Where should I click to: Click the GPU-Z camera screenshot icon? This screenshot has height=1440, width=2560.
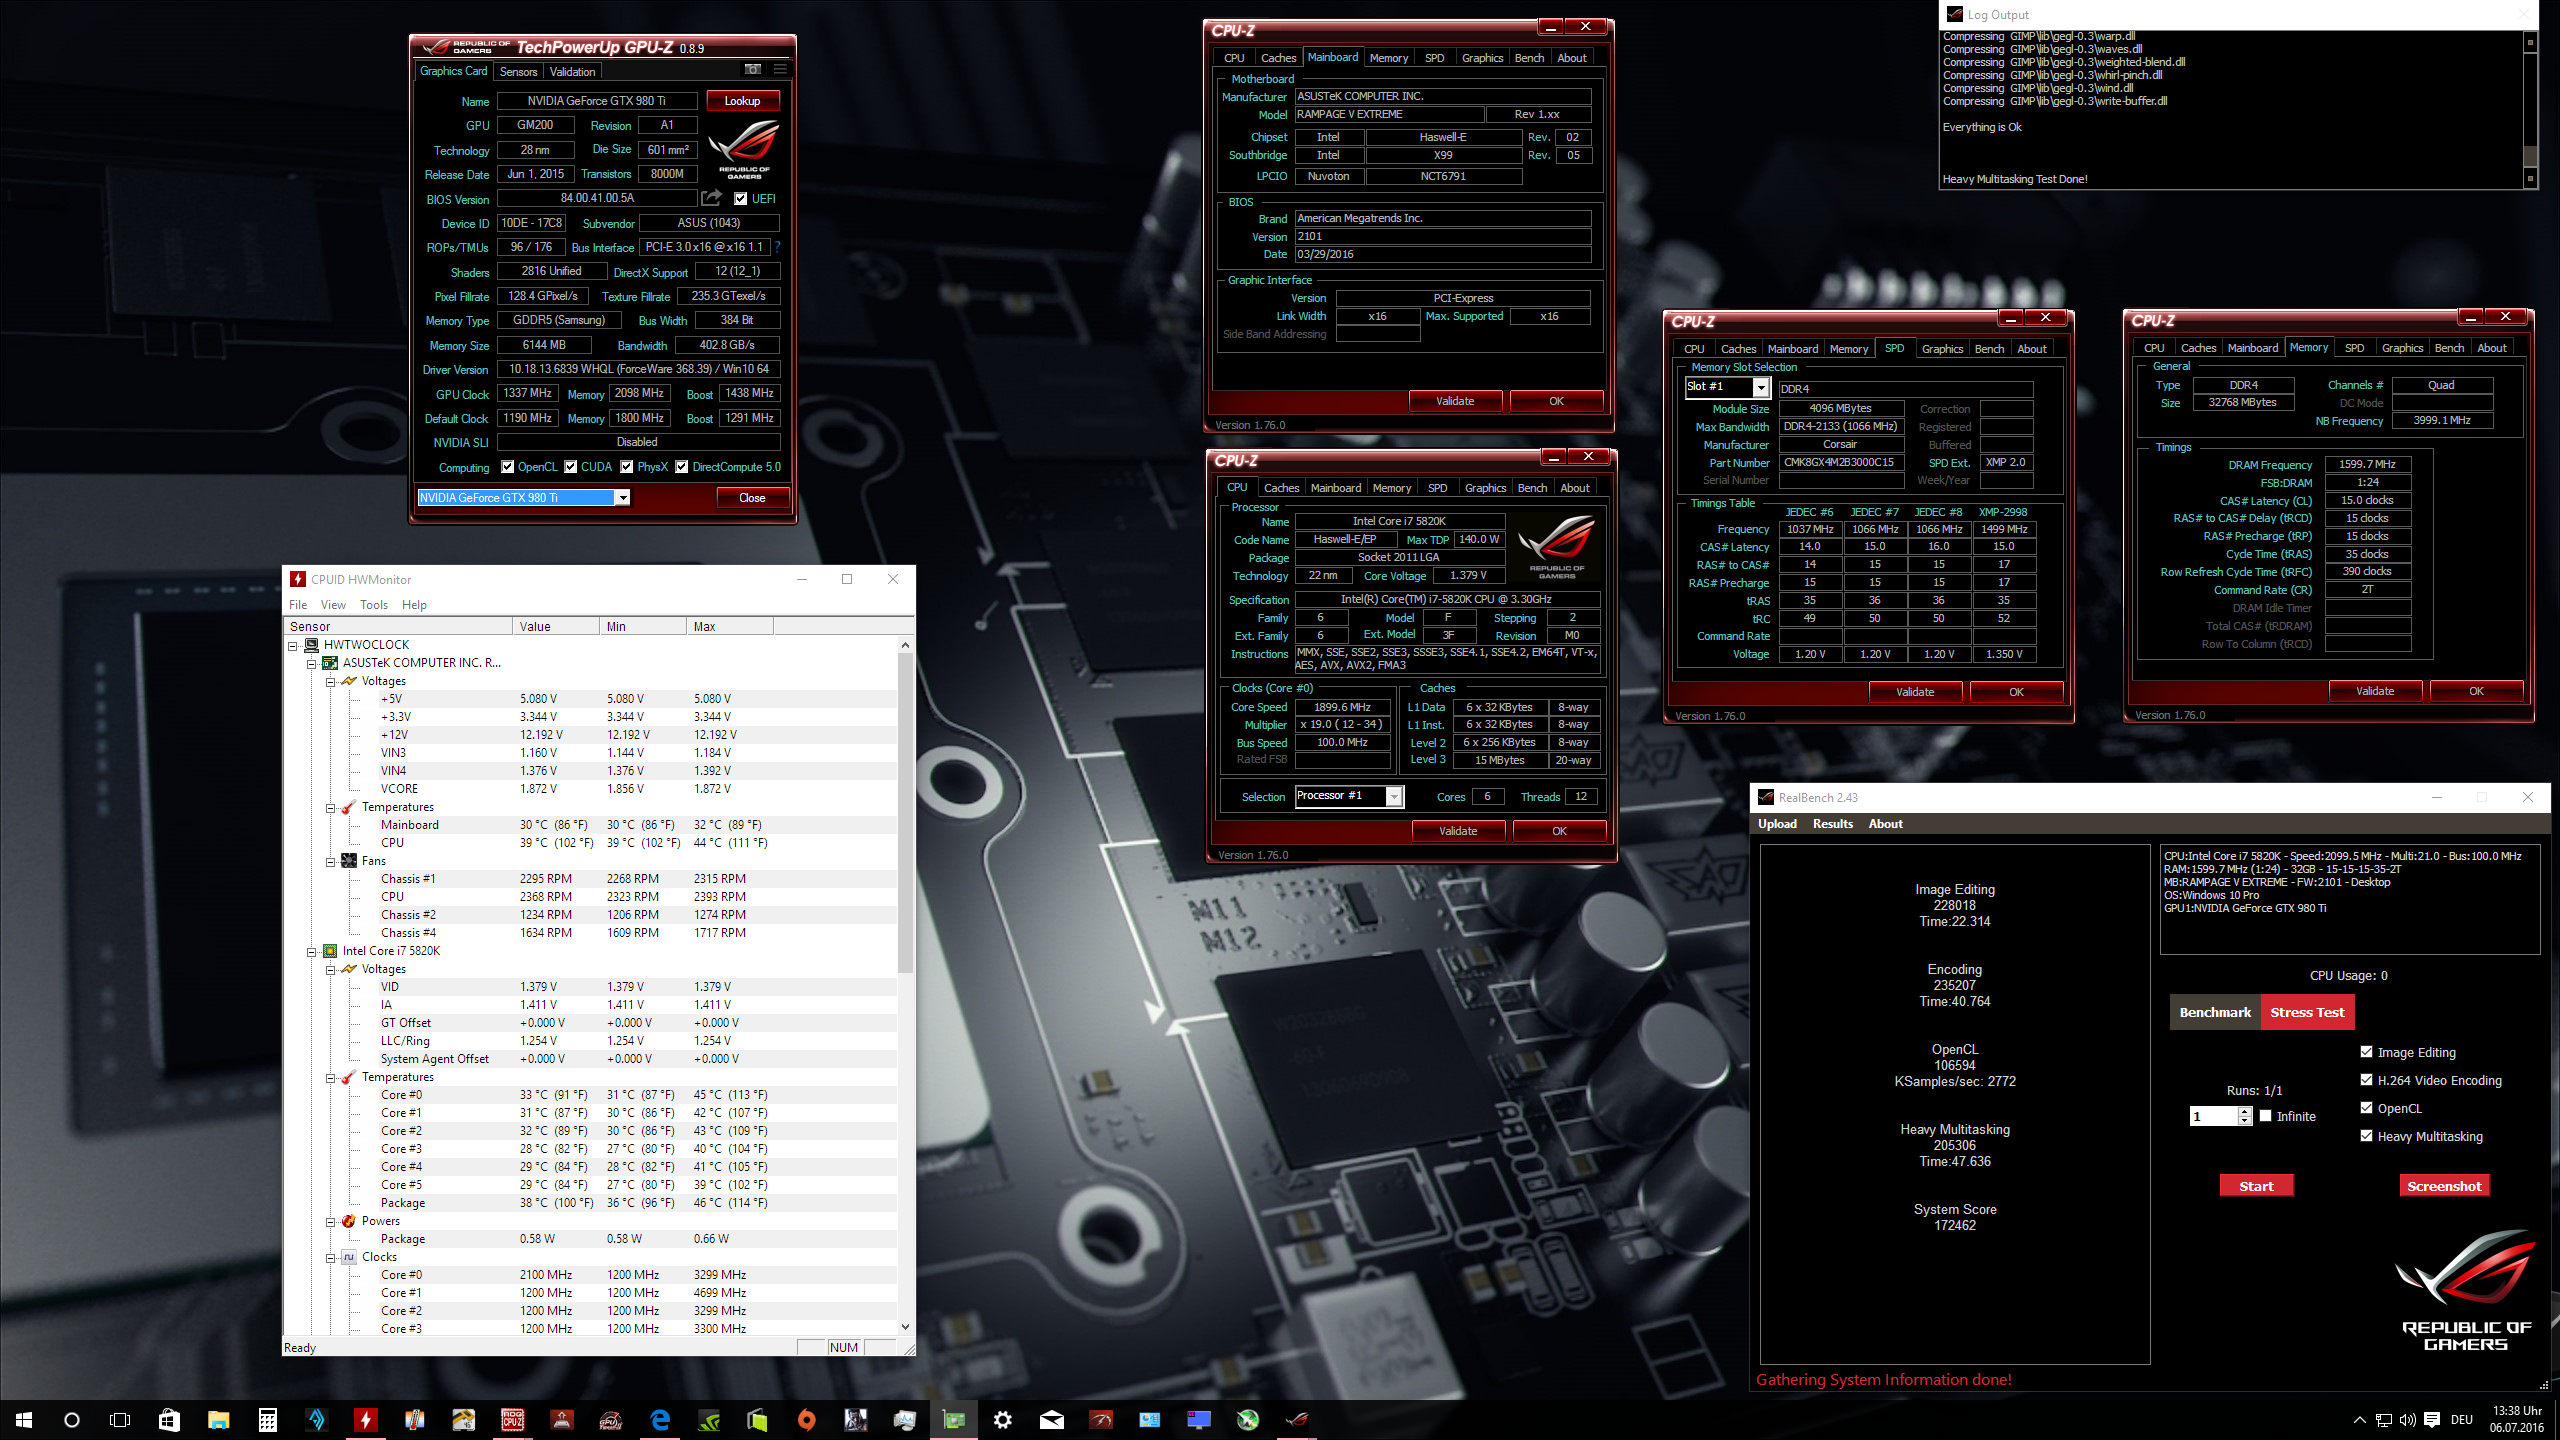(x=753, y=70)
